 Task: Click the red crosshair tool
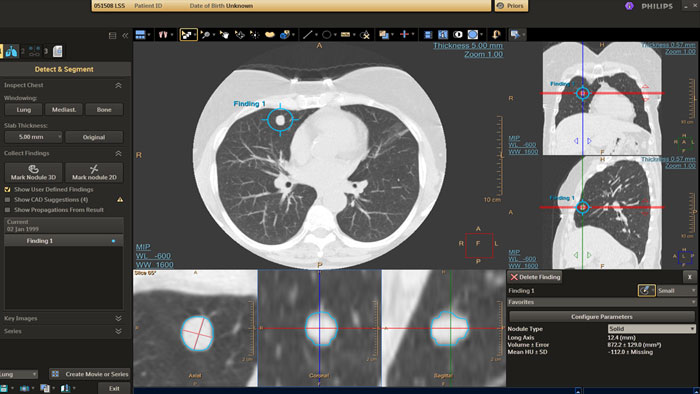click(404, 34)
